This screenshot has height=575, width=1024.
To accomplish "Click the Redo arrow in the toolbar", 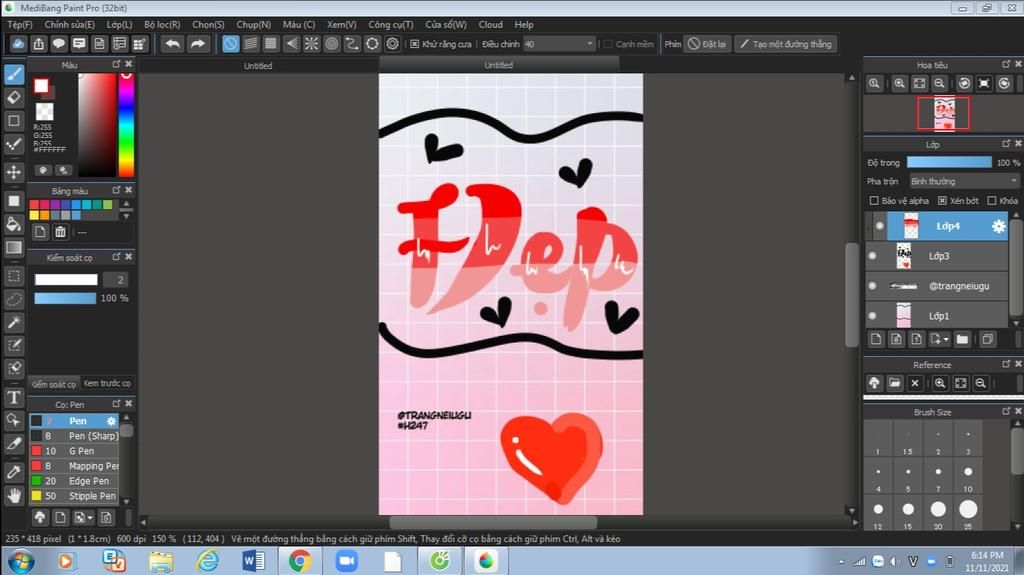I will [197, 44].
